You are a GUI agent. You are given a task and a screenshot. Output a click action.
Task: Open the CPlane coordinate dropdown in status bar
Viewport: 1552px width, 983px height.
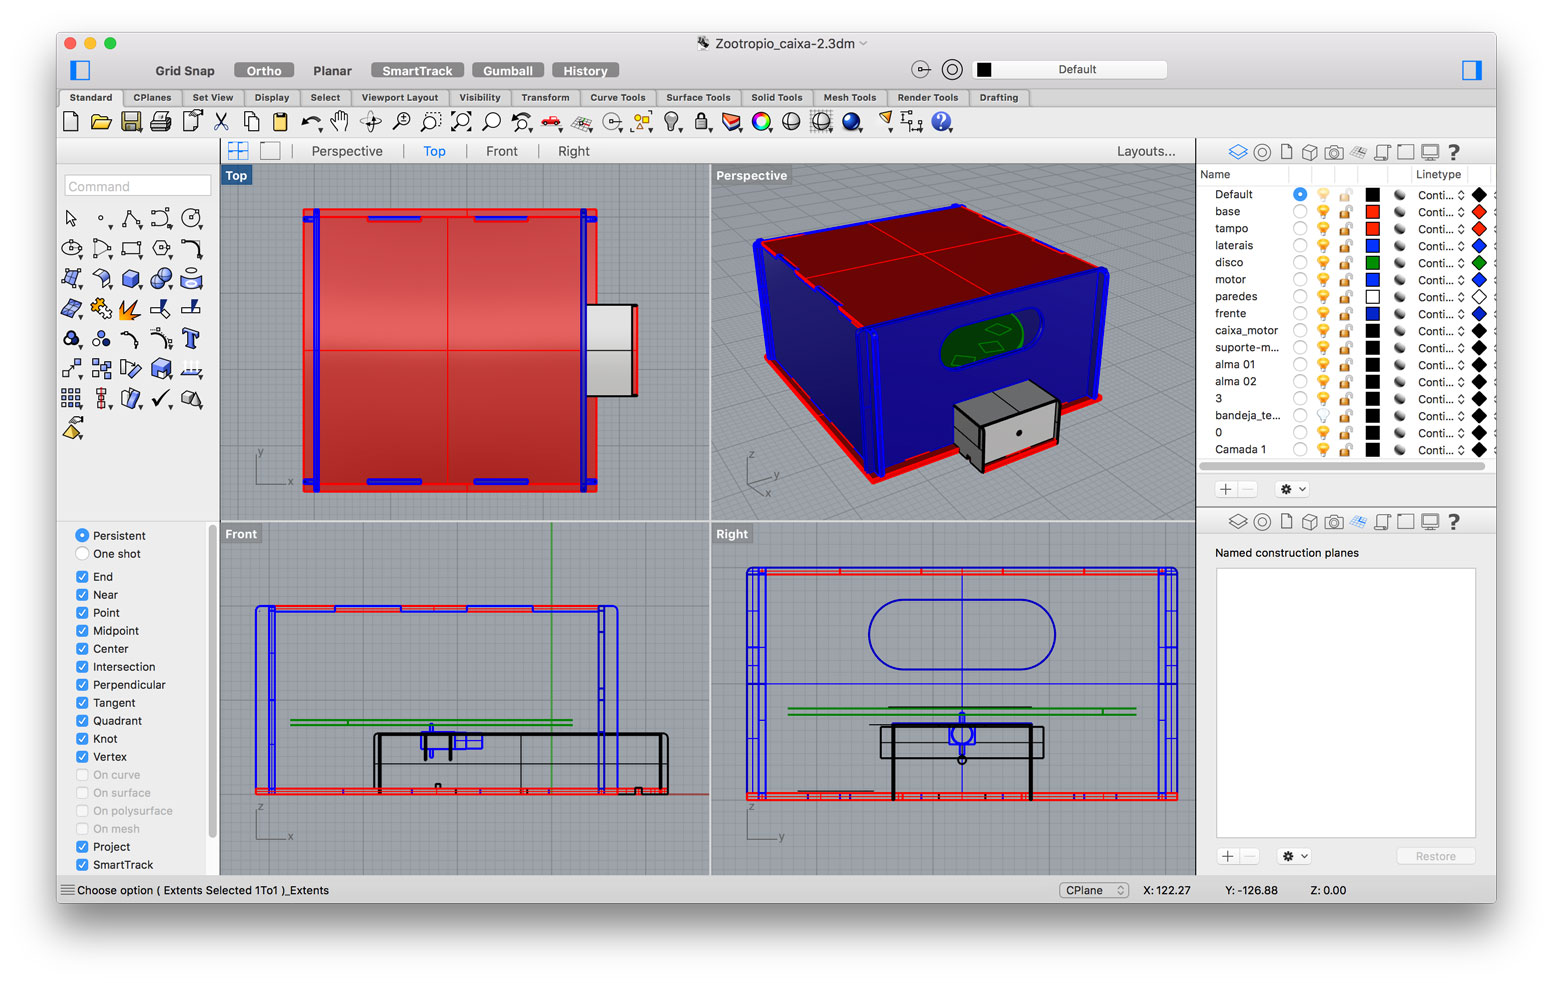click(1094, 890)
